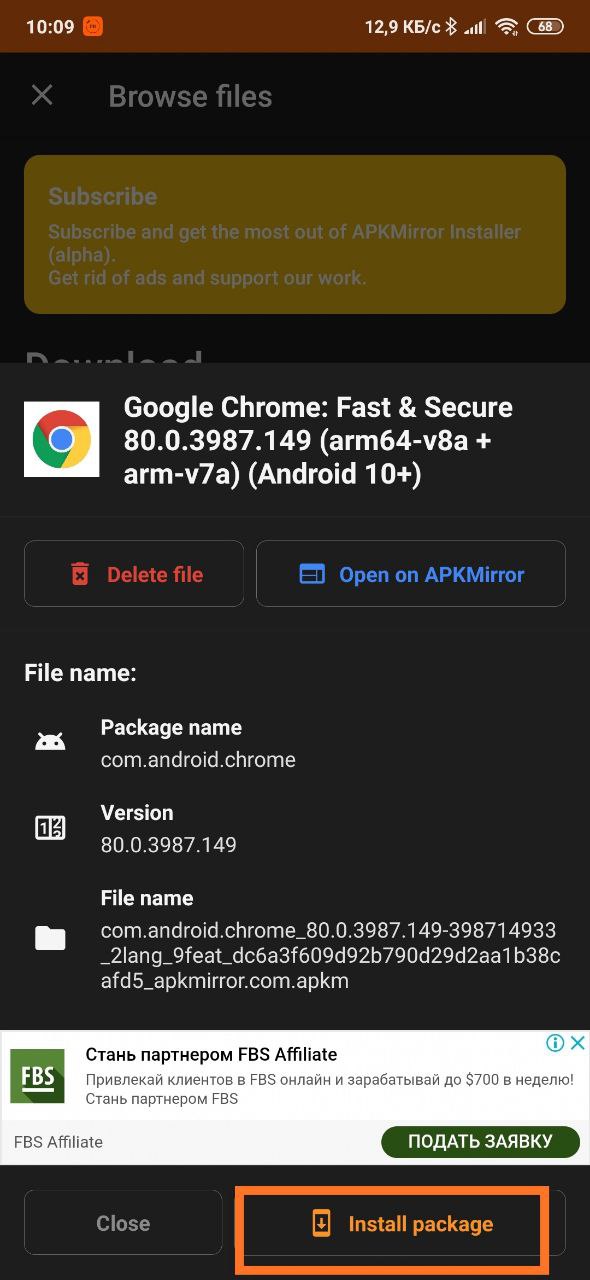Select the com.android.chrome package name text
The height and width of the screenshot is (1280, 590).
click(x=198, y=760)
